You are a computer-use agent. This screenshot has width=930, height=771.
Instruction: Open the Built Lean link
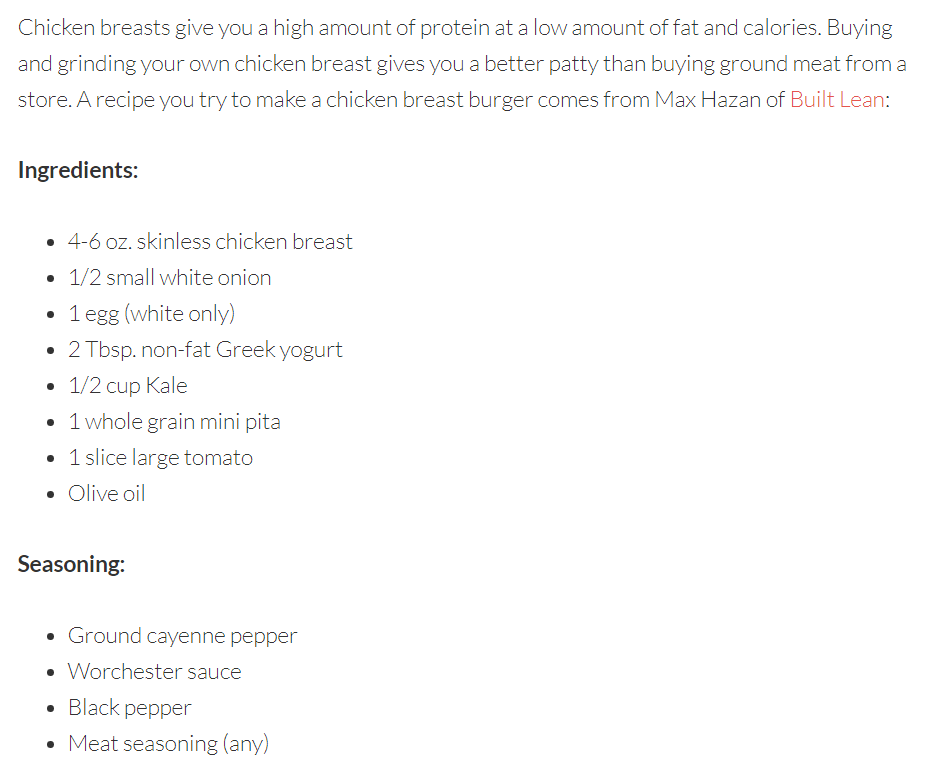[837, 100]
